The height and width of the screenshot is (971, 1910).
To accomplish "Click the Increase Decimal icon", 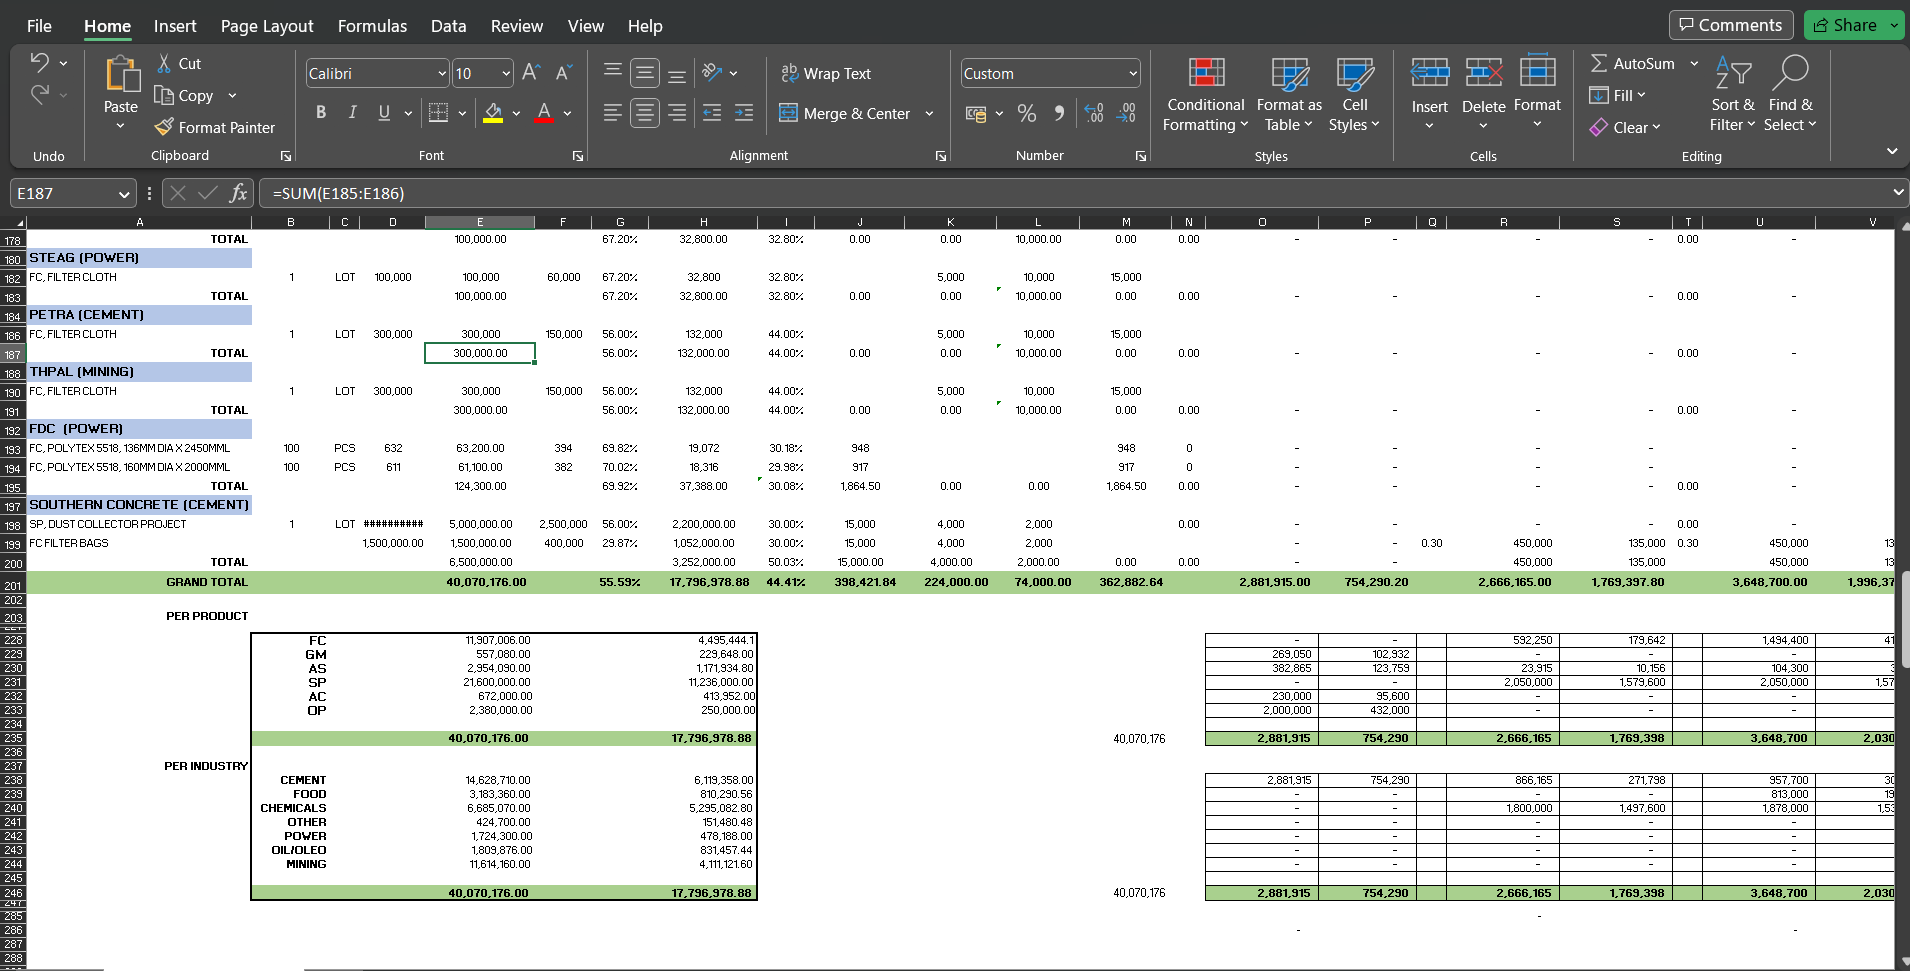I will pos(1094,113).
